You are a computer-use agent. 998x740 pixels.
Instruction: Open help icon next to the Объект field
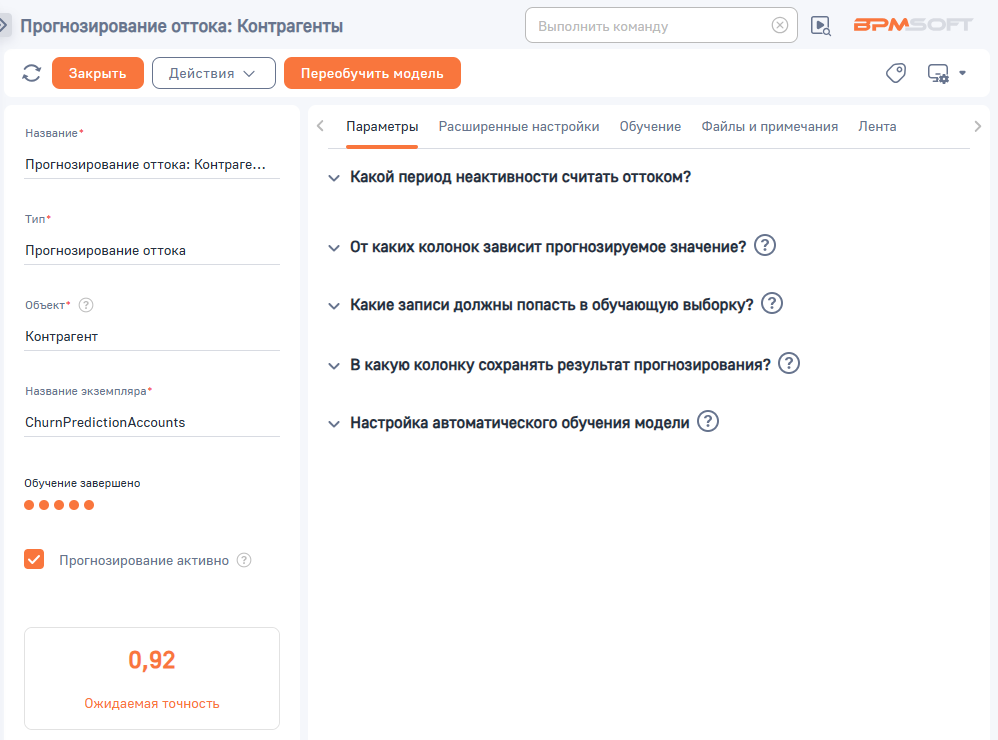[x=86, y=305]
